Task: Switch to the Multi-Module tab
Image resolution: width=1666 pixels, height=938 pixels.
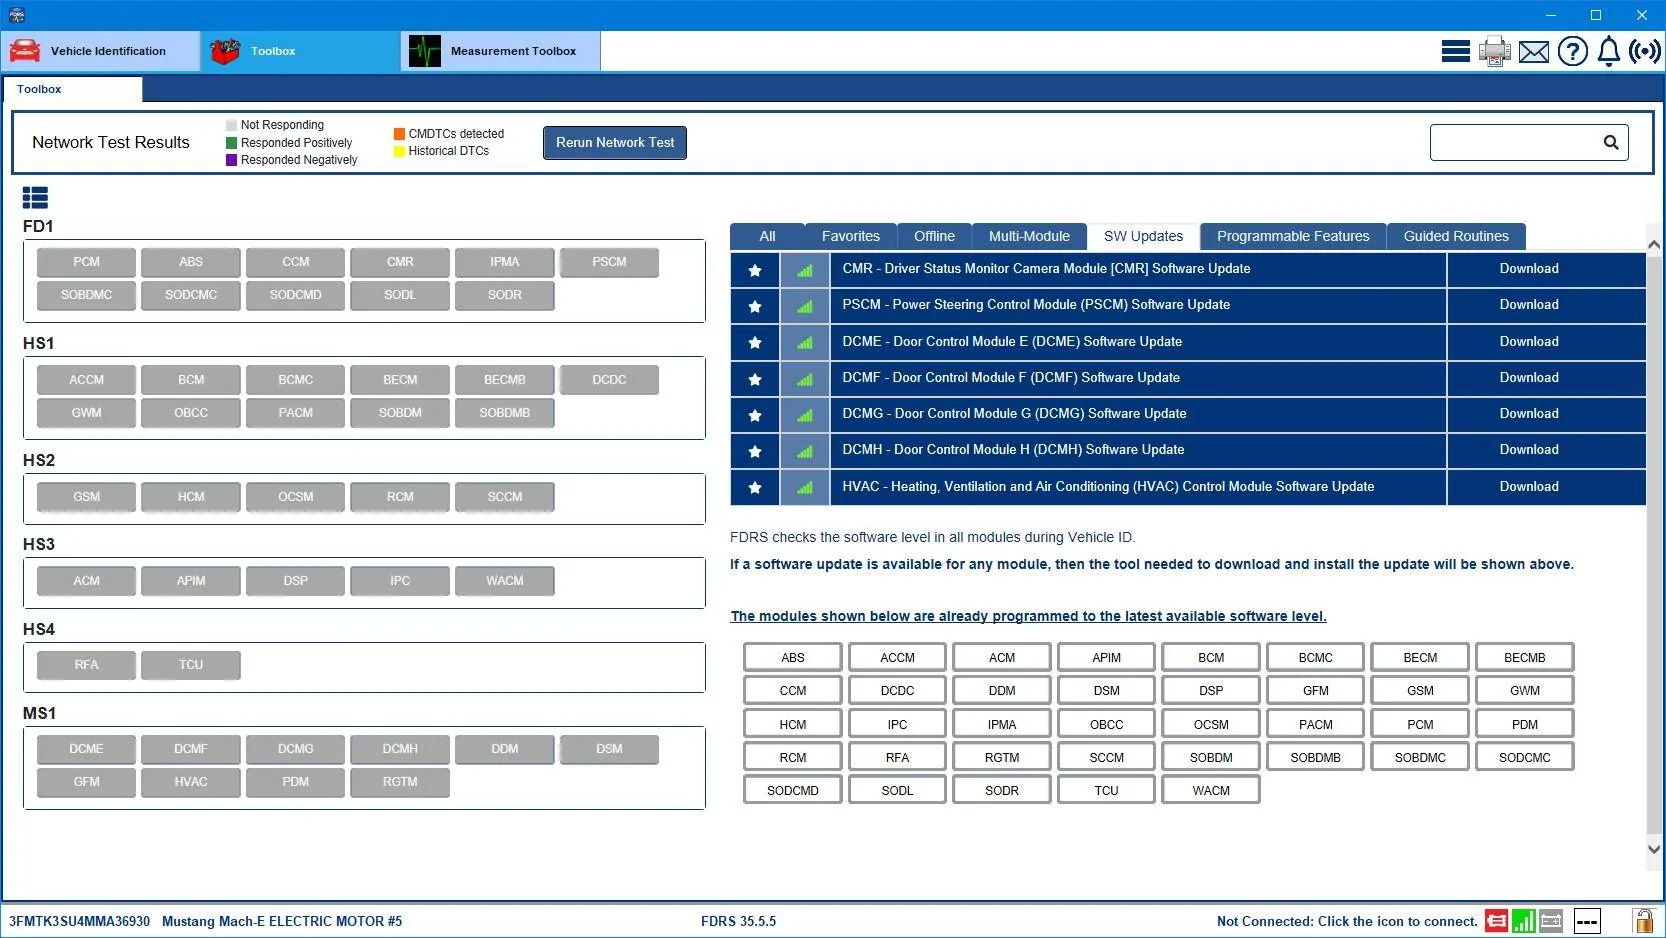Action: (x=1029, y=237)
